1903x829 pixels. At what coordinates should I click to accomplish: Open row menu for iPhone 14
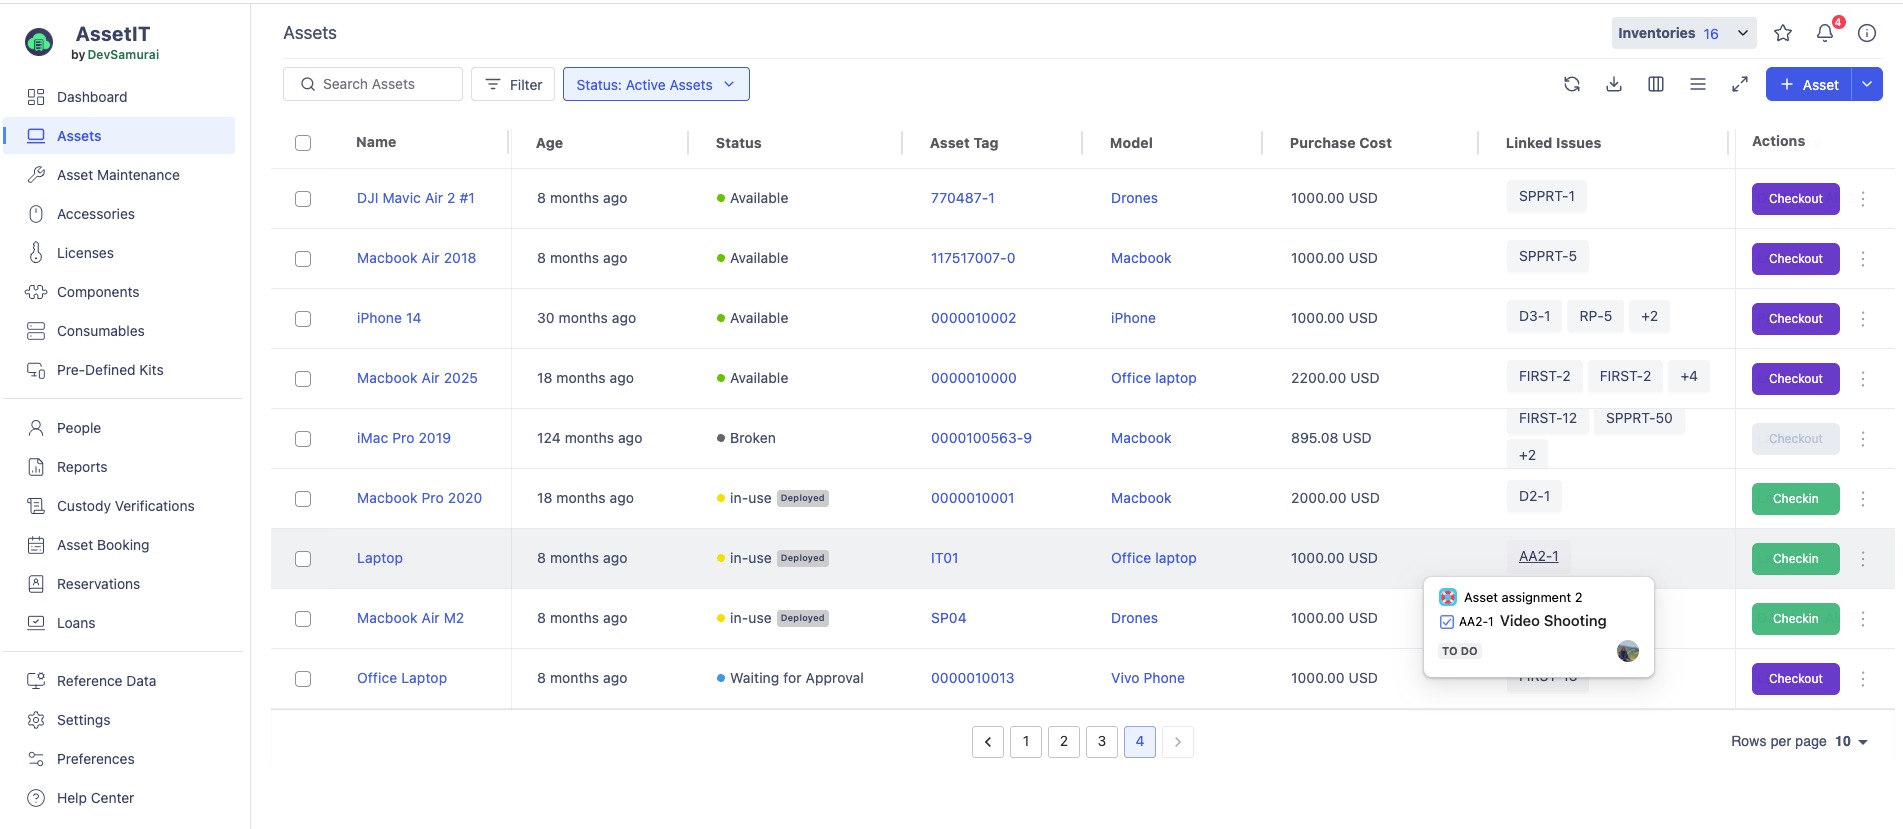1863,319
